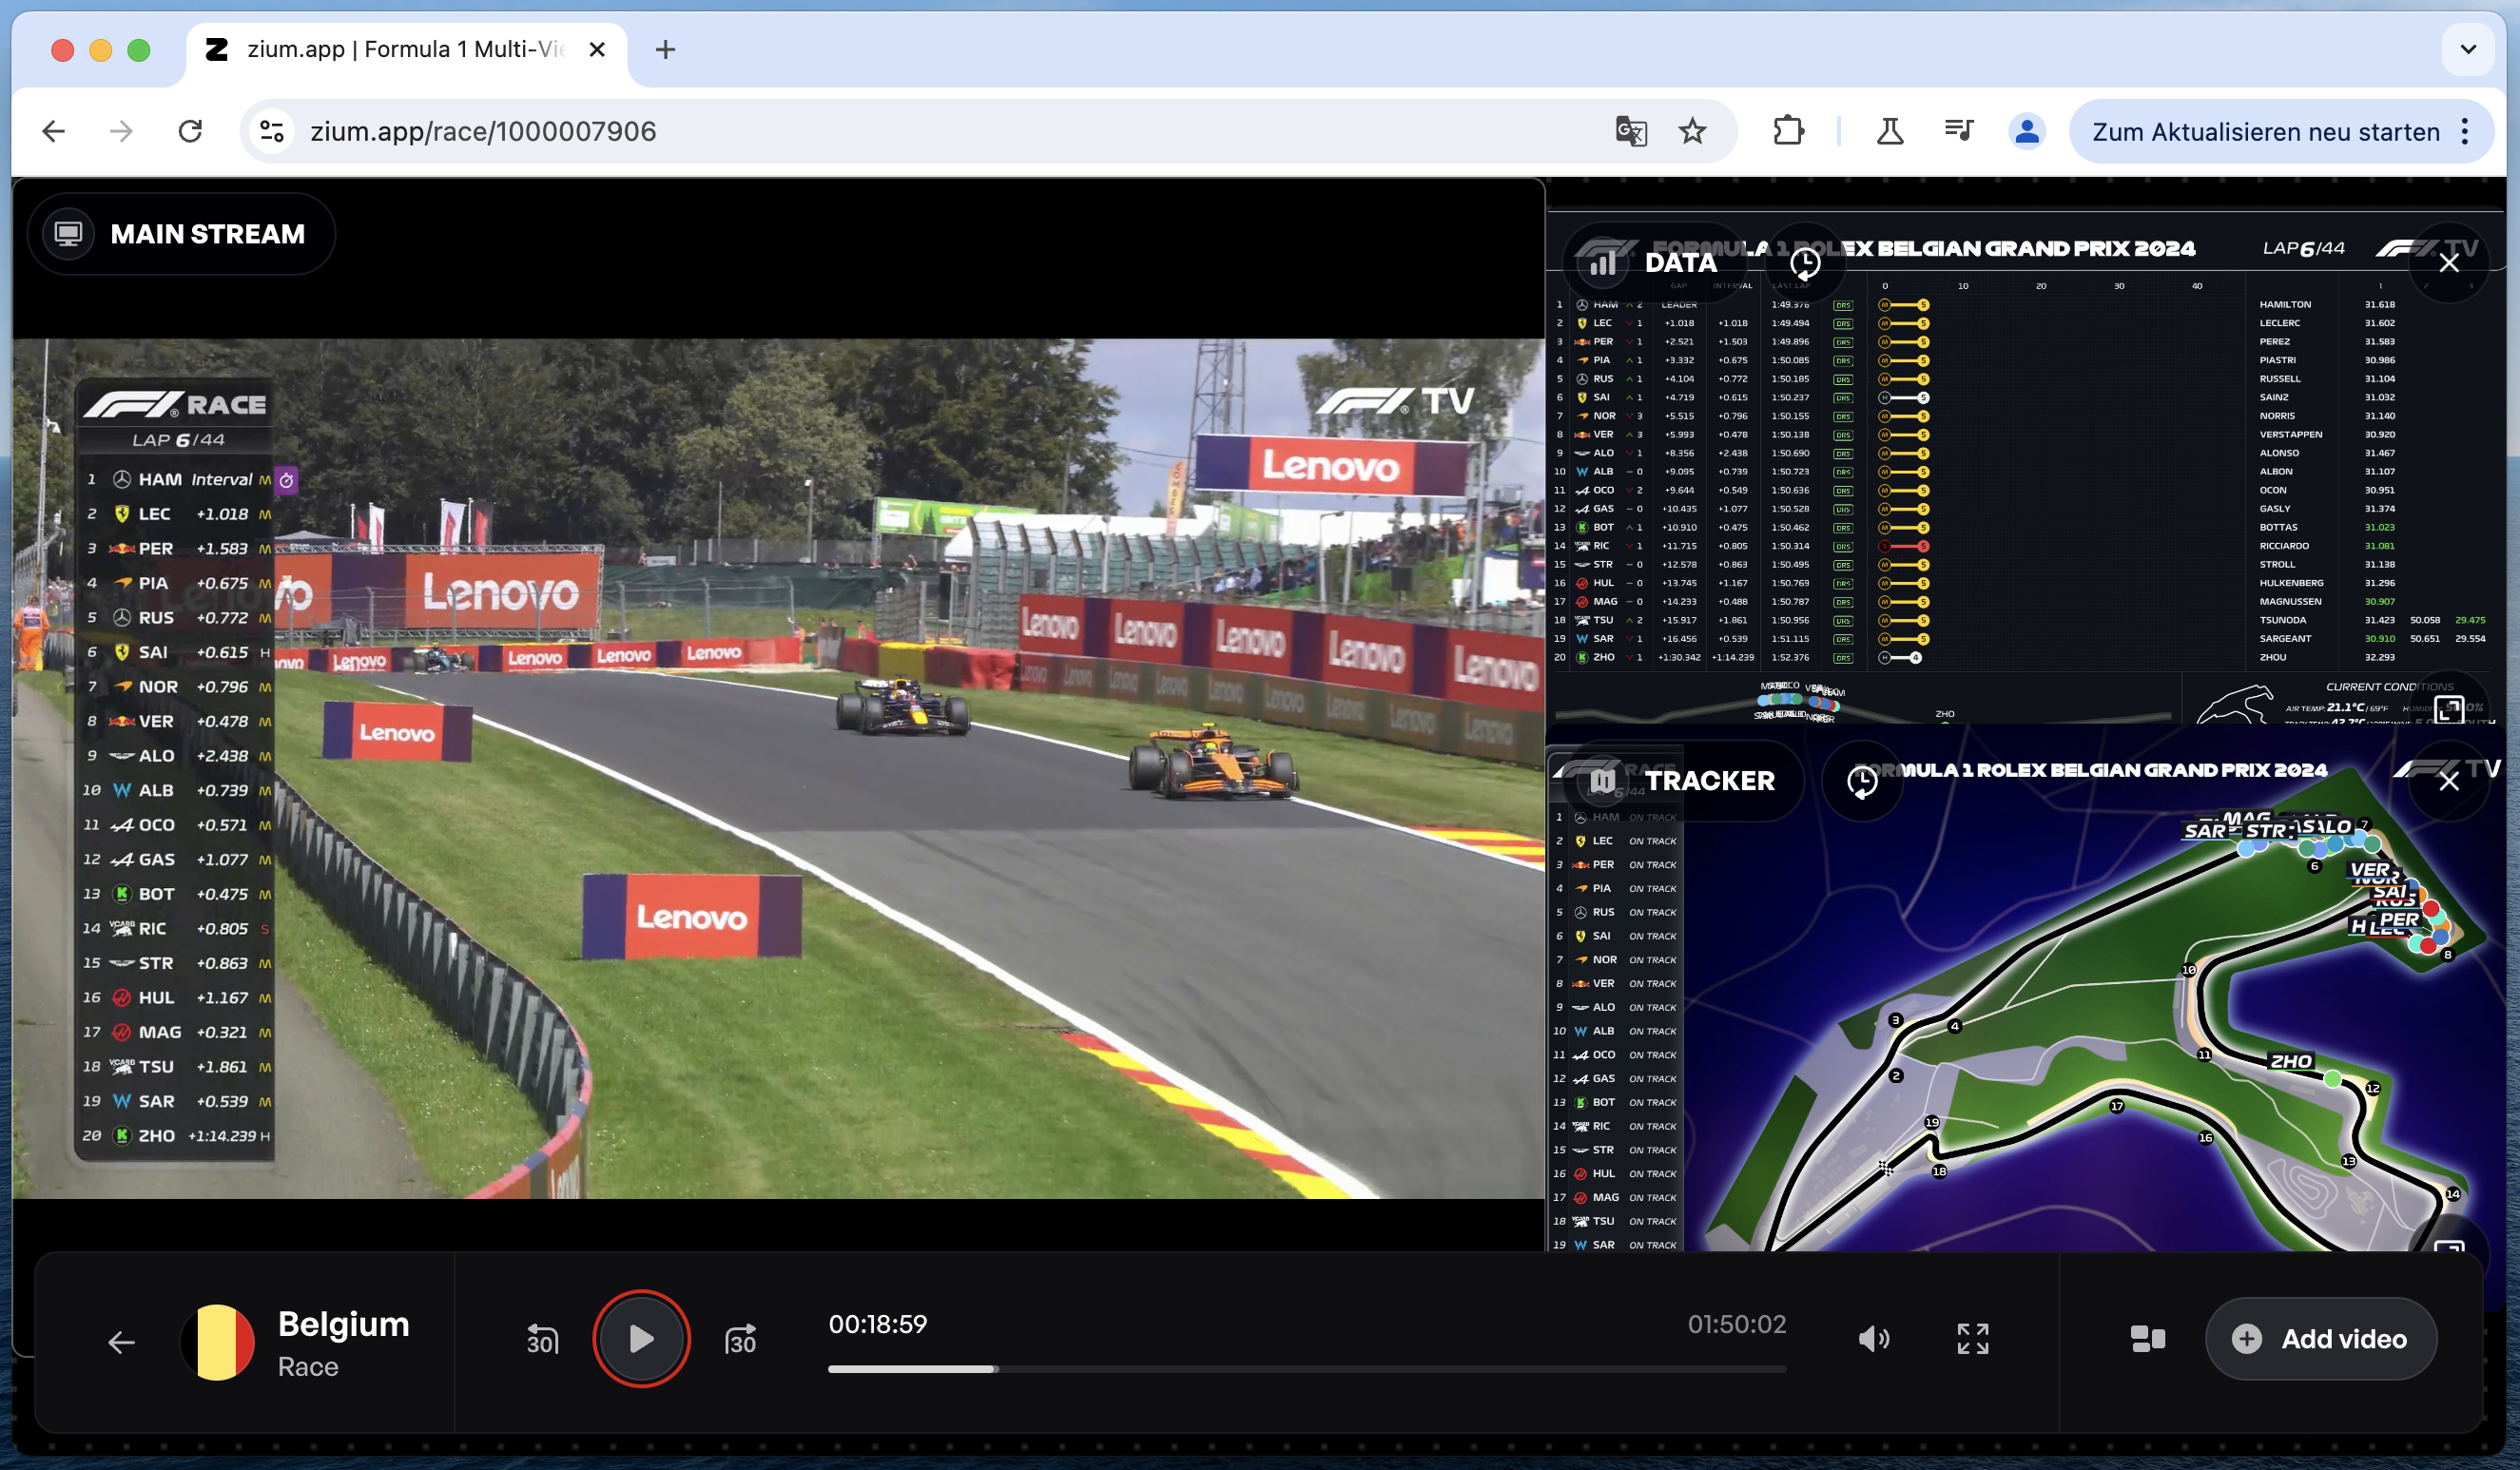The image size is (2520, 1470).
Task: Open the extensions puzzle icon
Action: pos(1788,131)
